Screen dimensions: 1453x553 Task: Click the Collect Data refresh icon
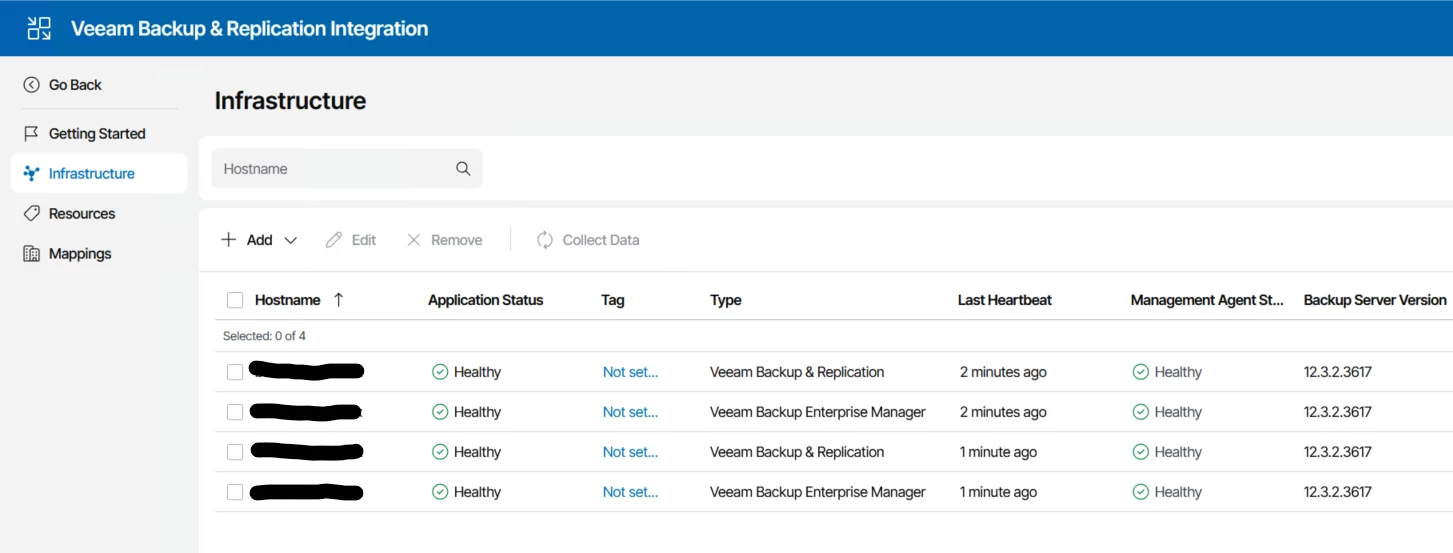[545, 240]
